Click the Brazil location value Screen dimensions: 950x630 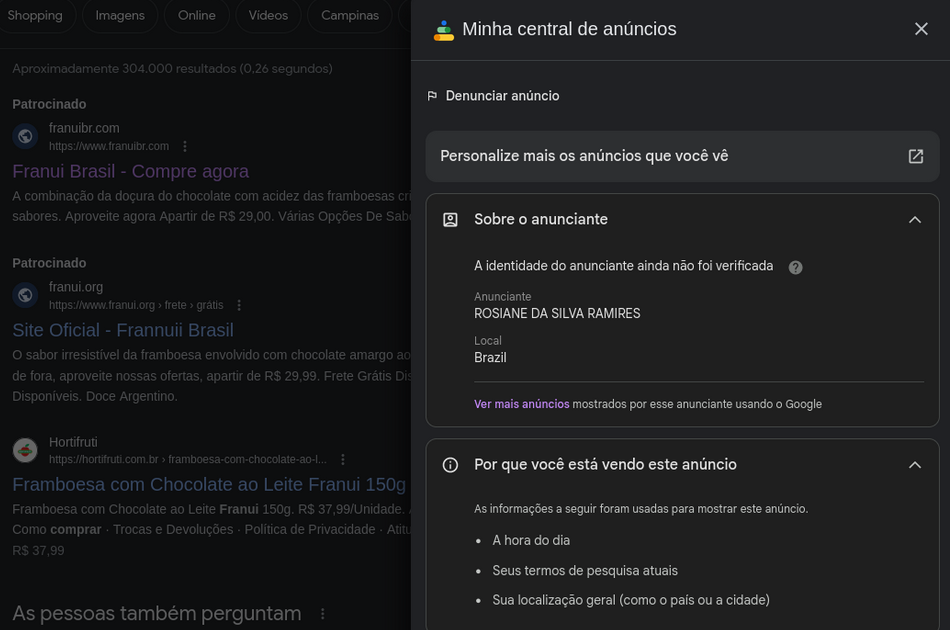point(490,358)
